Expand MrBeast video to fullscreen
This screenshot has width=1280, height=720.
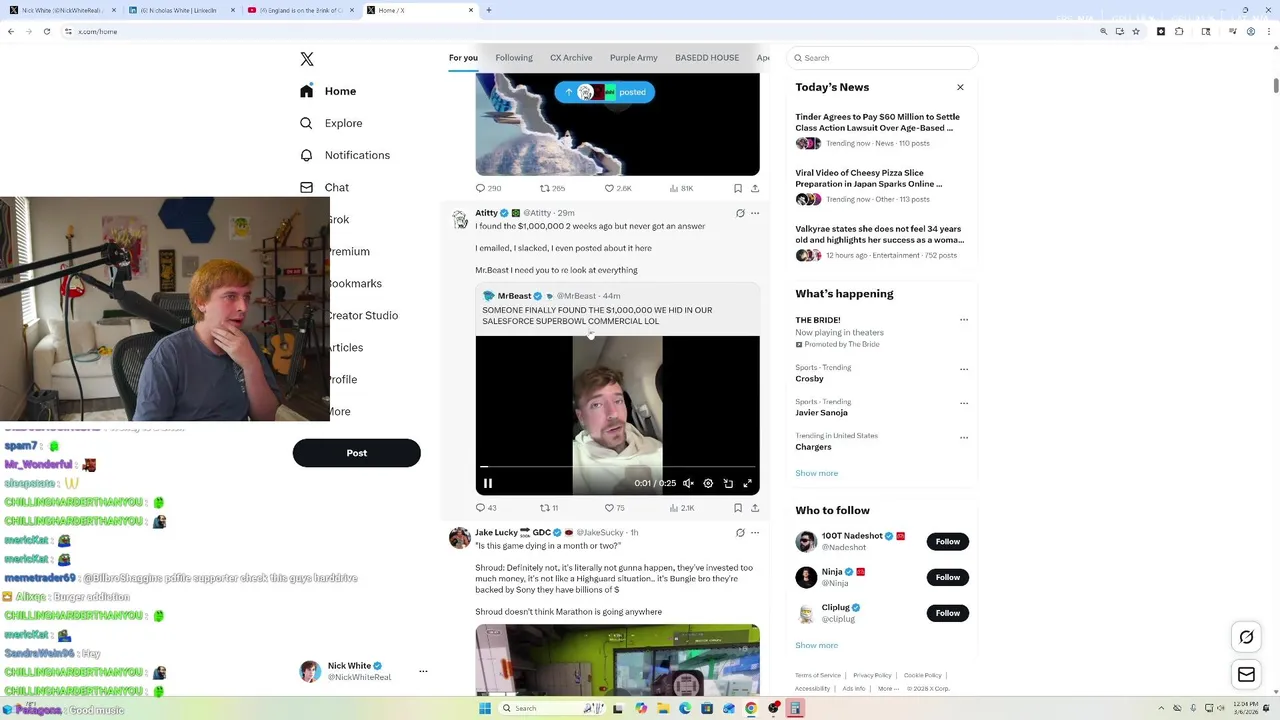(x=747, y=483)
